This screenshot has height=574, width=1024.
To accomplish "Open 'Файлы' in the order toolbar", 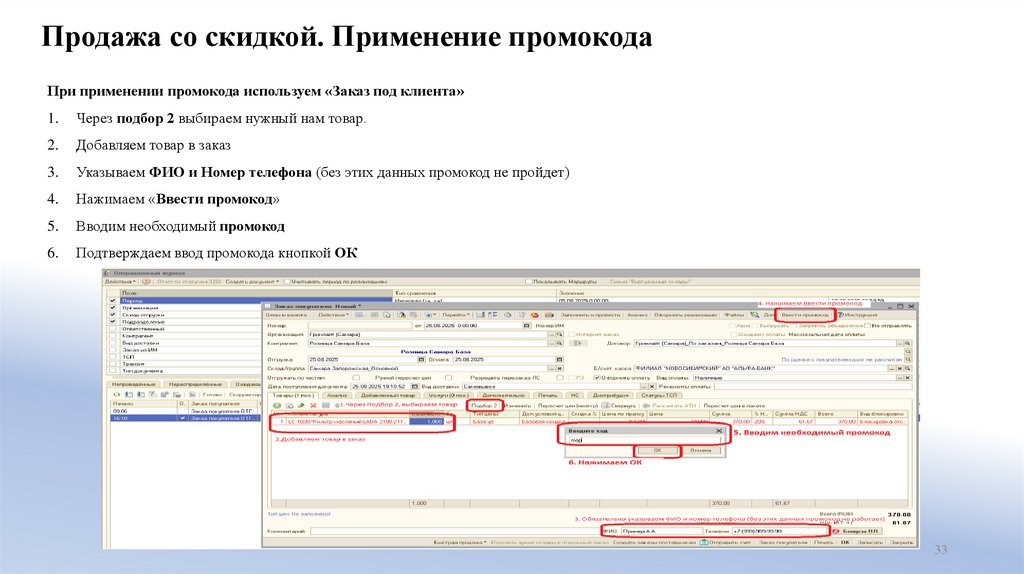I will (x=734, y=315).
